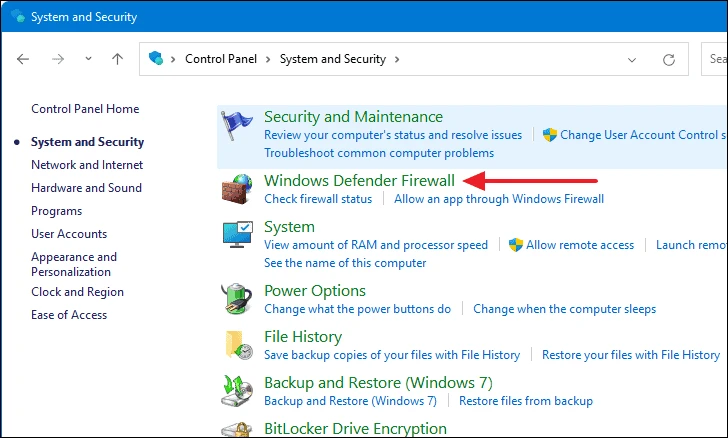Open the recent locations dropdown chevron

coord(87,59)
